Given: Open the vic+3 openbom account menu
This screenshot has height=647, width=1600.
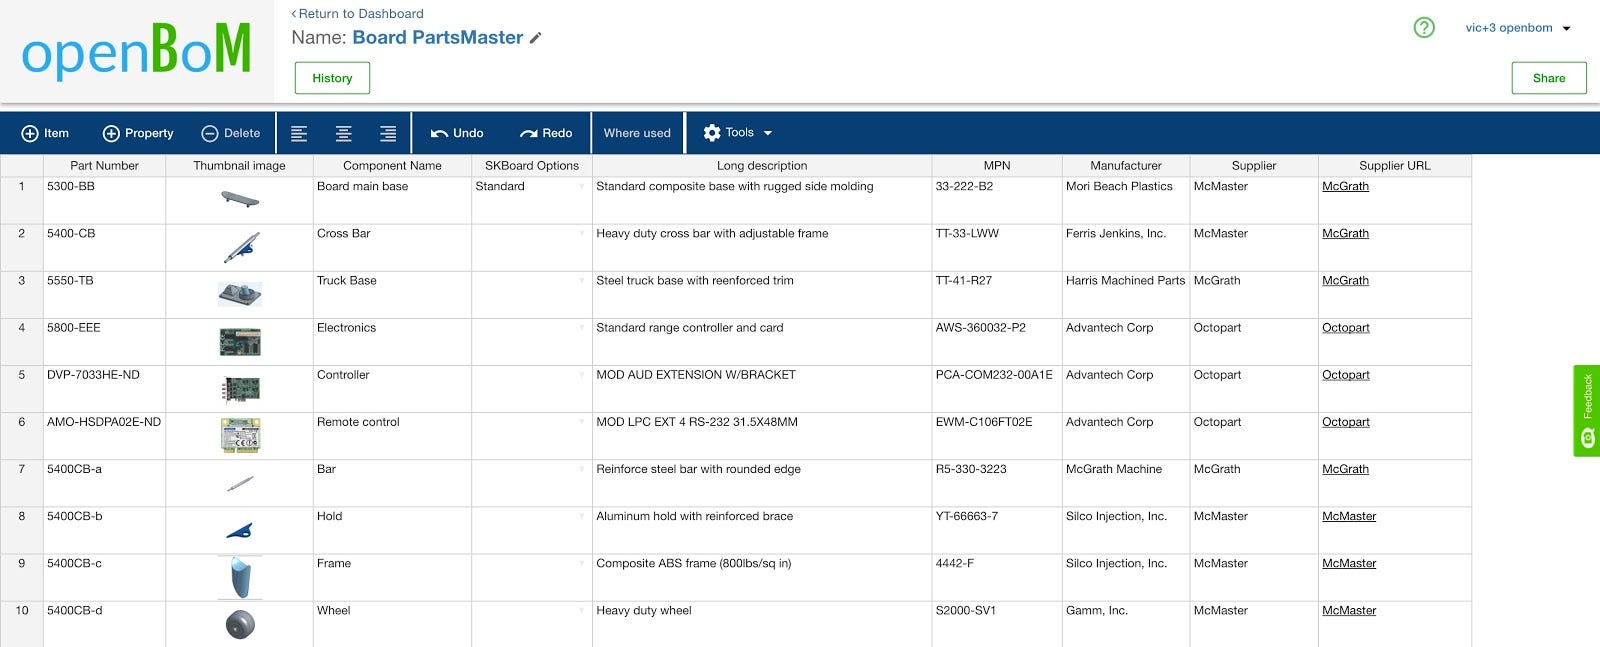Looking at the screenshot, I should 1518,28.
